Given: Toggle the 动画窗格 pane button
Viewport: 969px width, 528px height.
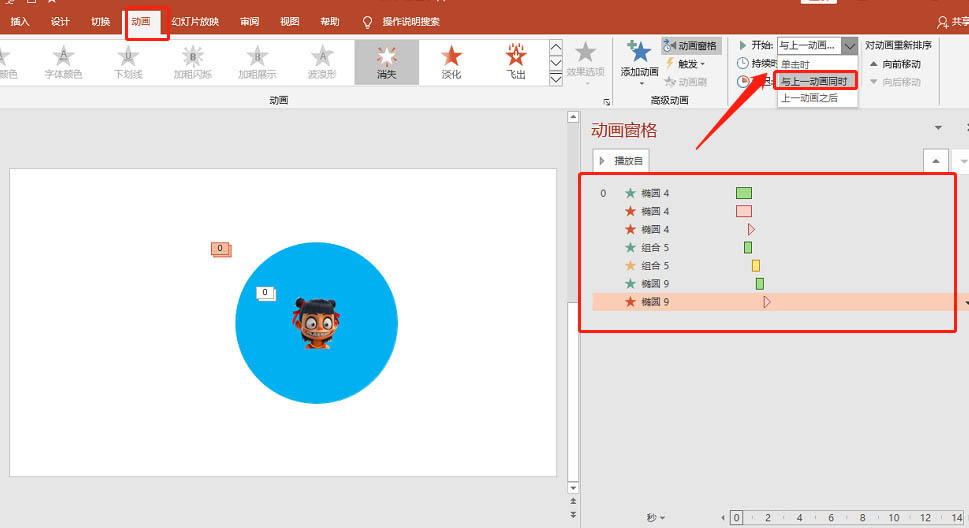Looking at the screenshot, I should [x=690, y=46].
